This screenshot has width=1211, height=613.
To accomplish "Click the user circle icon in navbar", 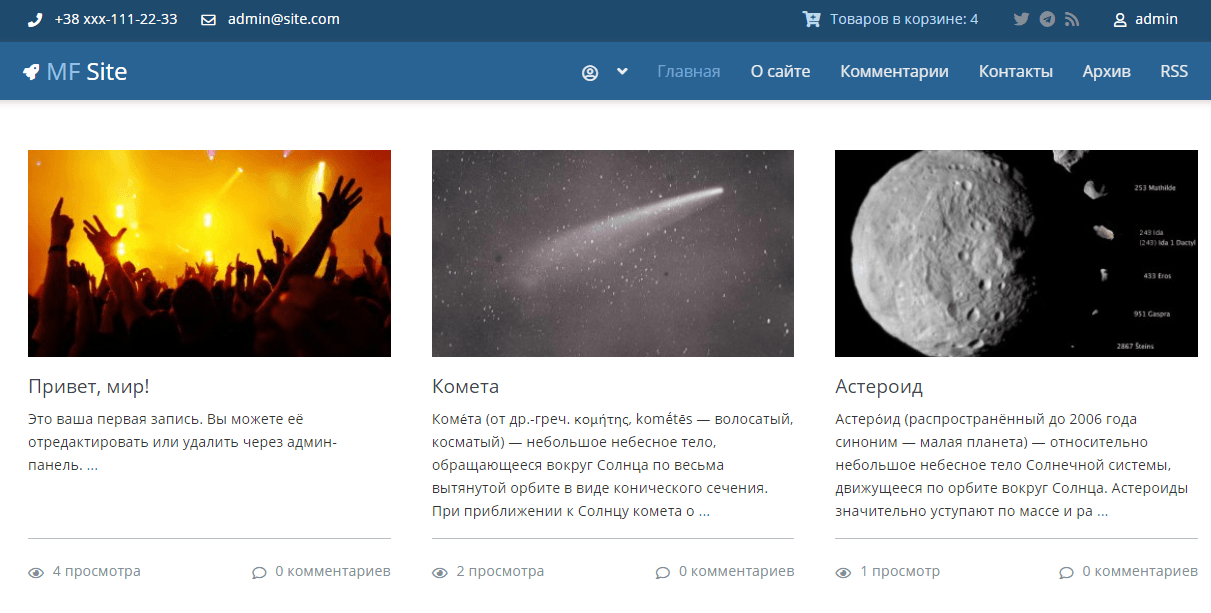I will point(590,72).
